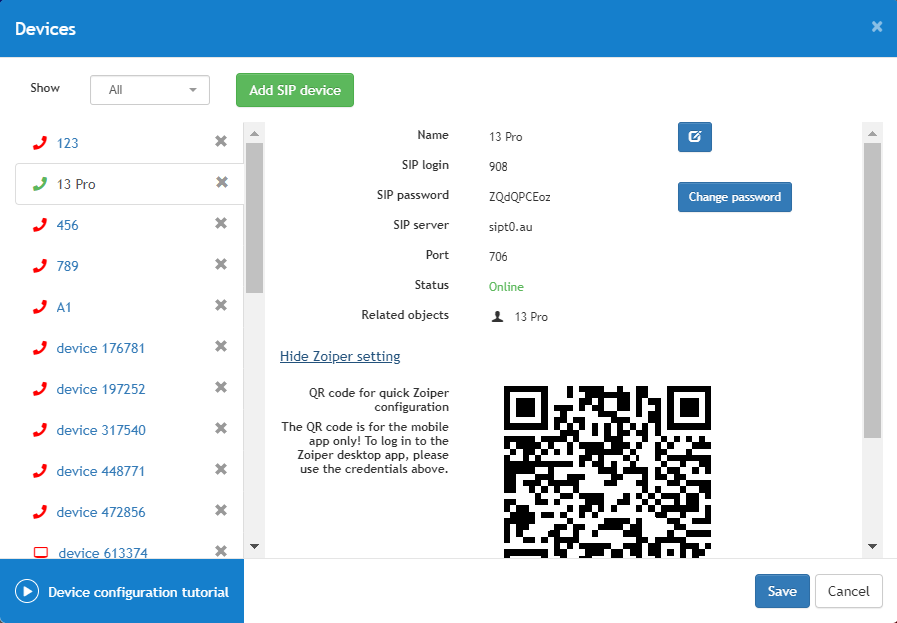
Task: Remove device 317540 with its X
Action: point(221,428)
